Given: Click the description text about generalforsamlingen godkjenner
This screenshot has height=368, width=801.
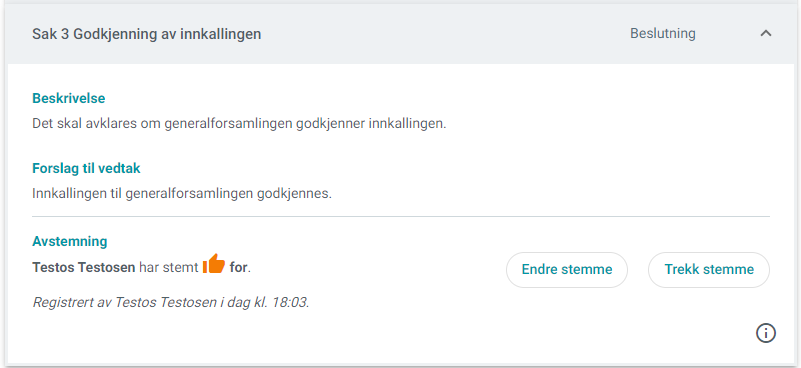Looking at the screenshot, I should 239,124.
